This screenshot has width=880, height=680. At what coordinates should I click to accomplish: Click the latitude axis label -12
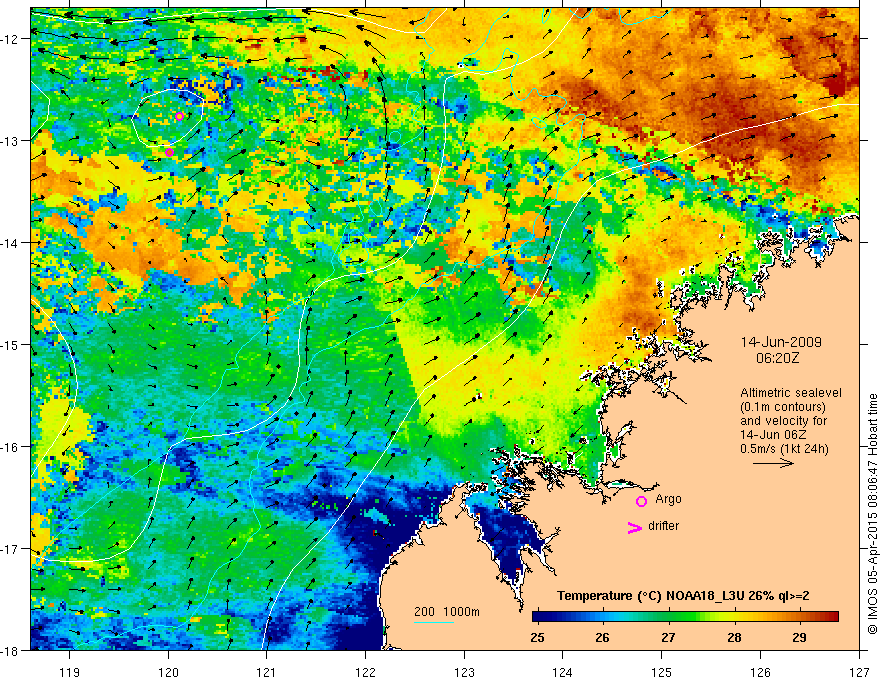tap(11, 39)
